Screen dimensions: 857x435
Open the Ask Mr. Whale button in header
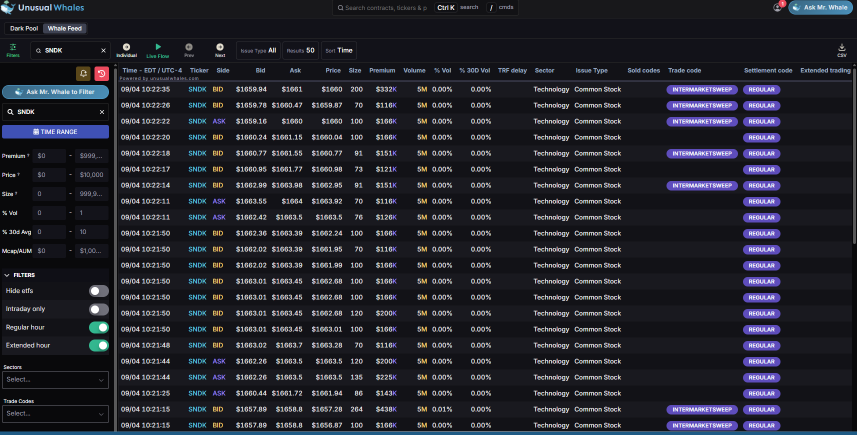coord(820,8)
